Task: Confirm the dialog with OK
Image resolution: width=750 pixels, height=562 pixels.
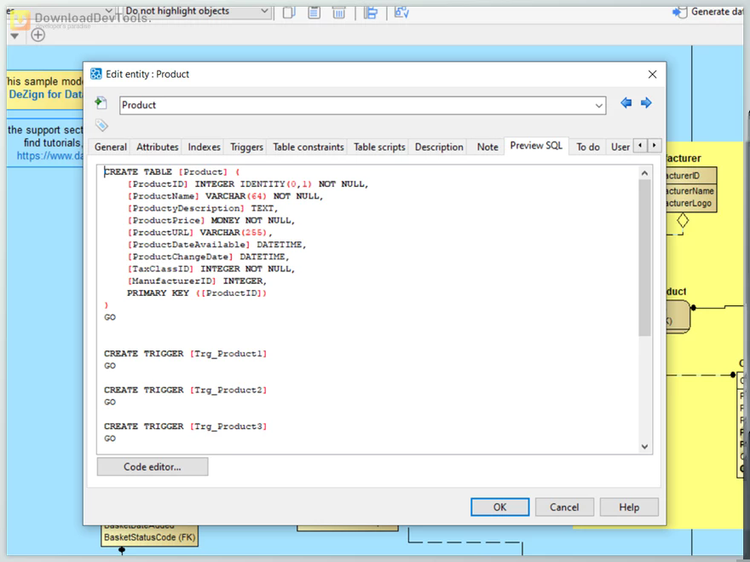Action: [500, 507]
